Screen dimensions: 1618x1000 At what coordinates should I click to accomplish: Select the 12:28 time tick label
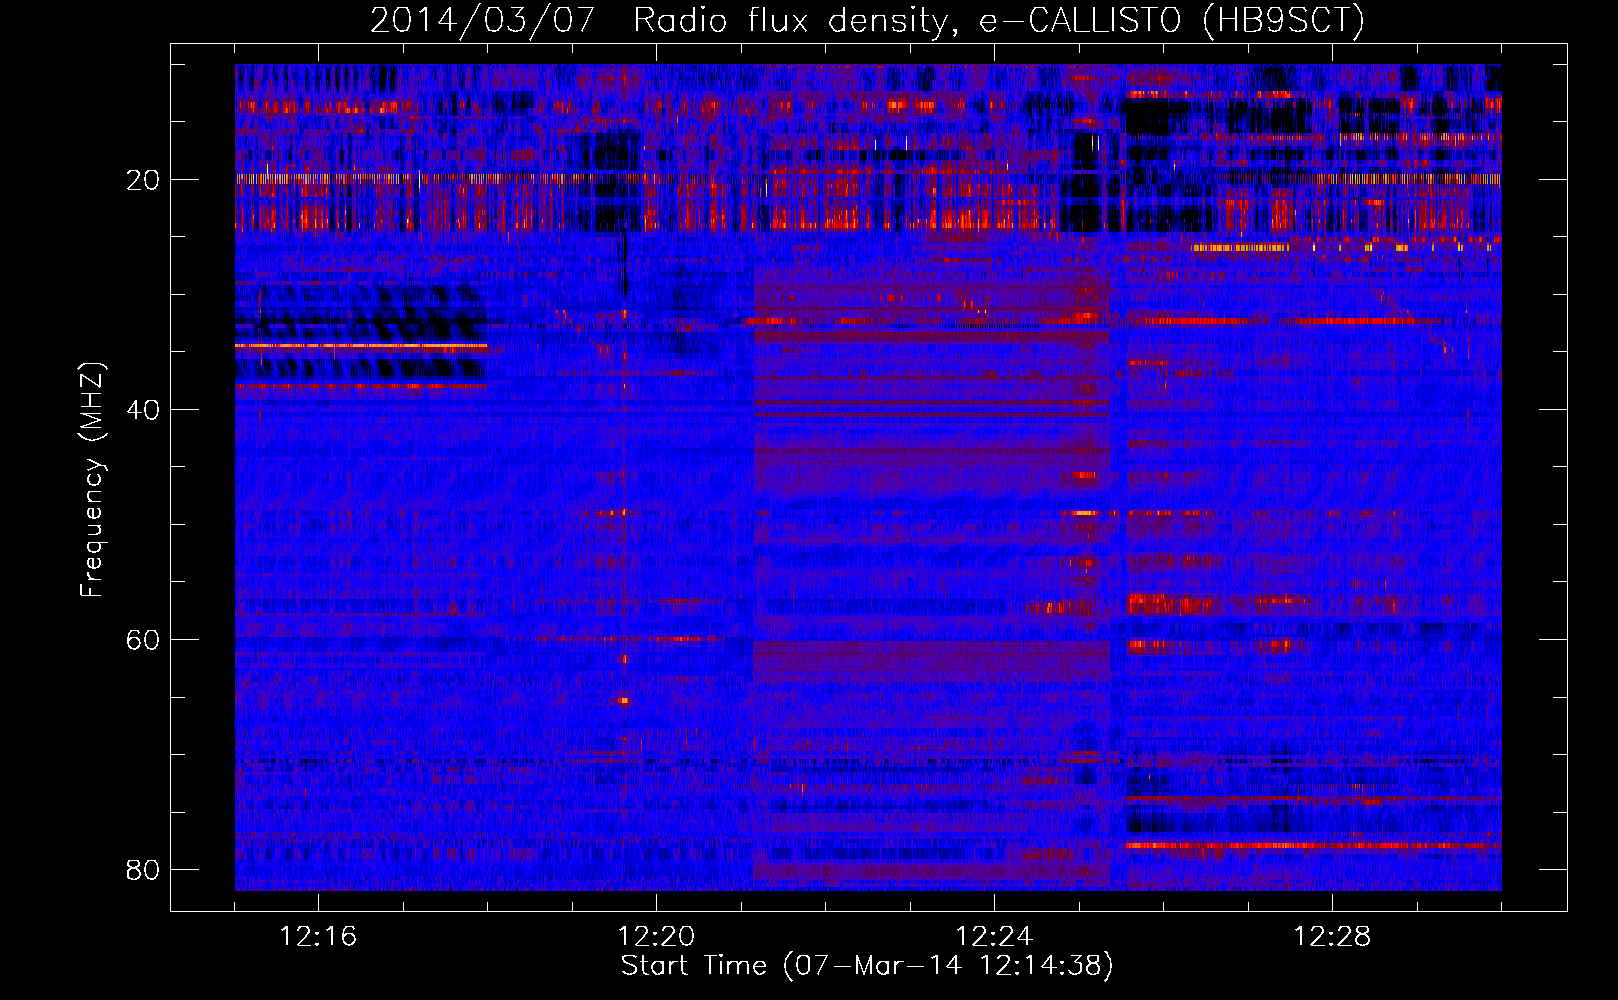1332,937
